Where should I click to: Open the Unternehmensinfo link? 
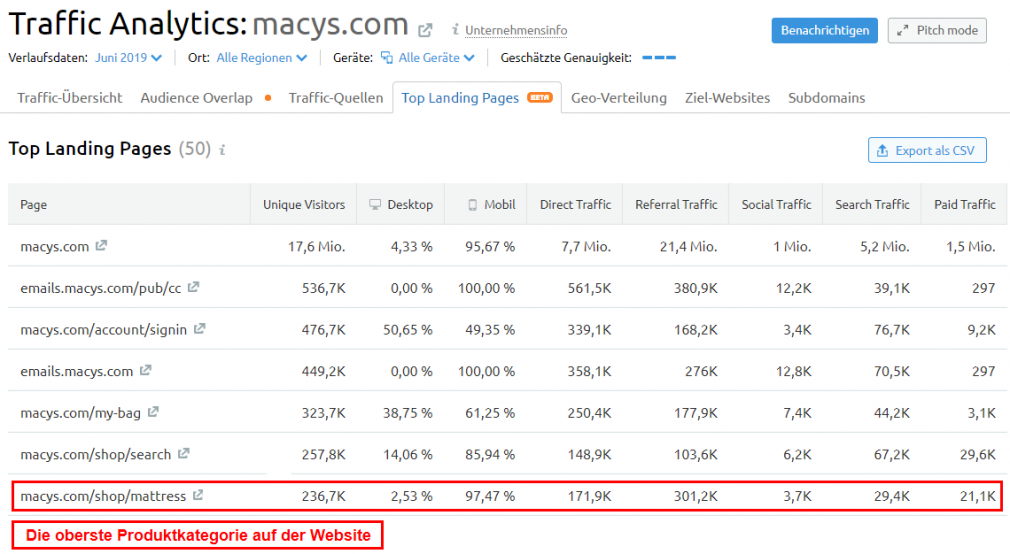coord(516,30)
